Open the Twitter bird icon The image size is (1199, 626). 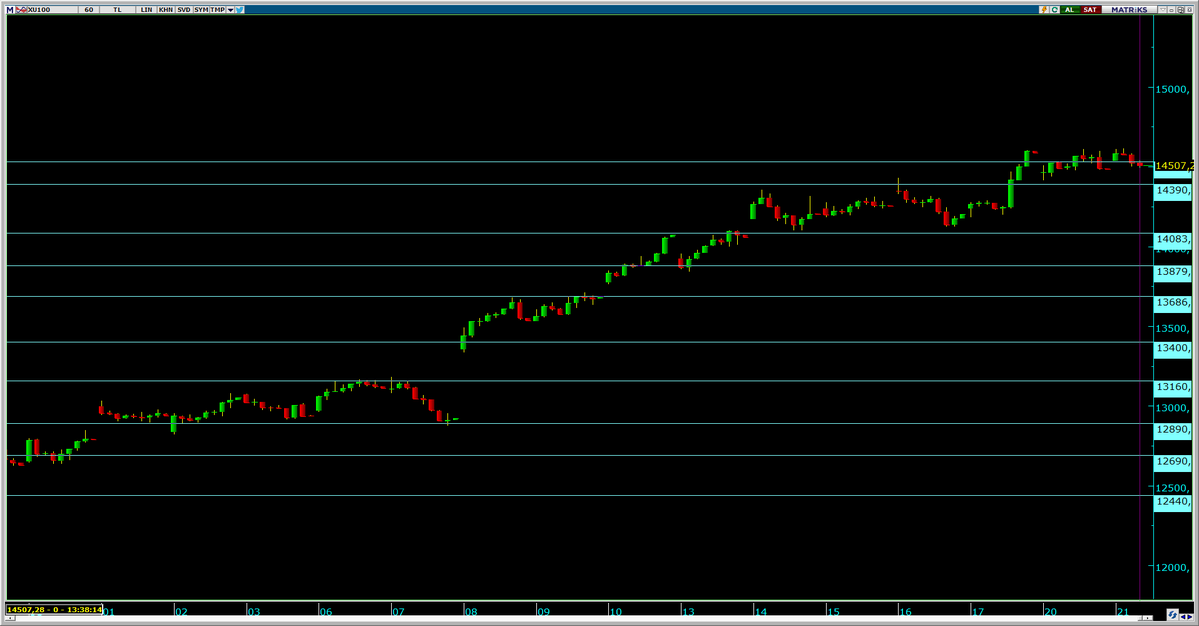click(240, 10)
